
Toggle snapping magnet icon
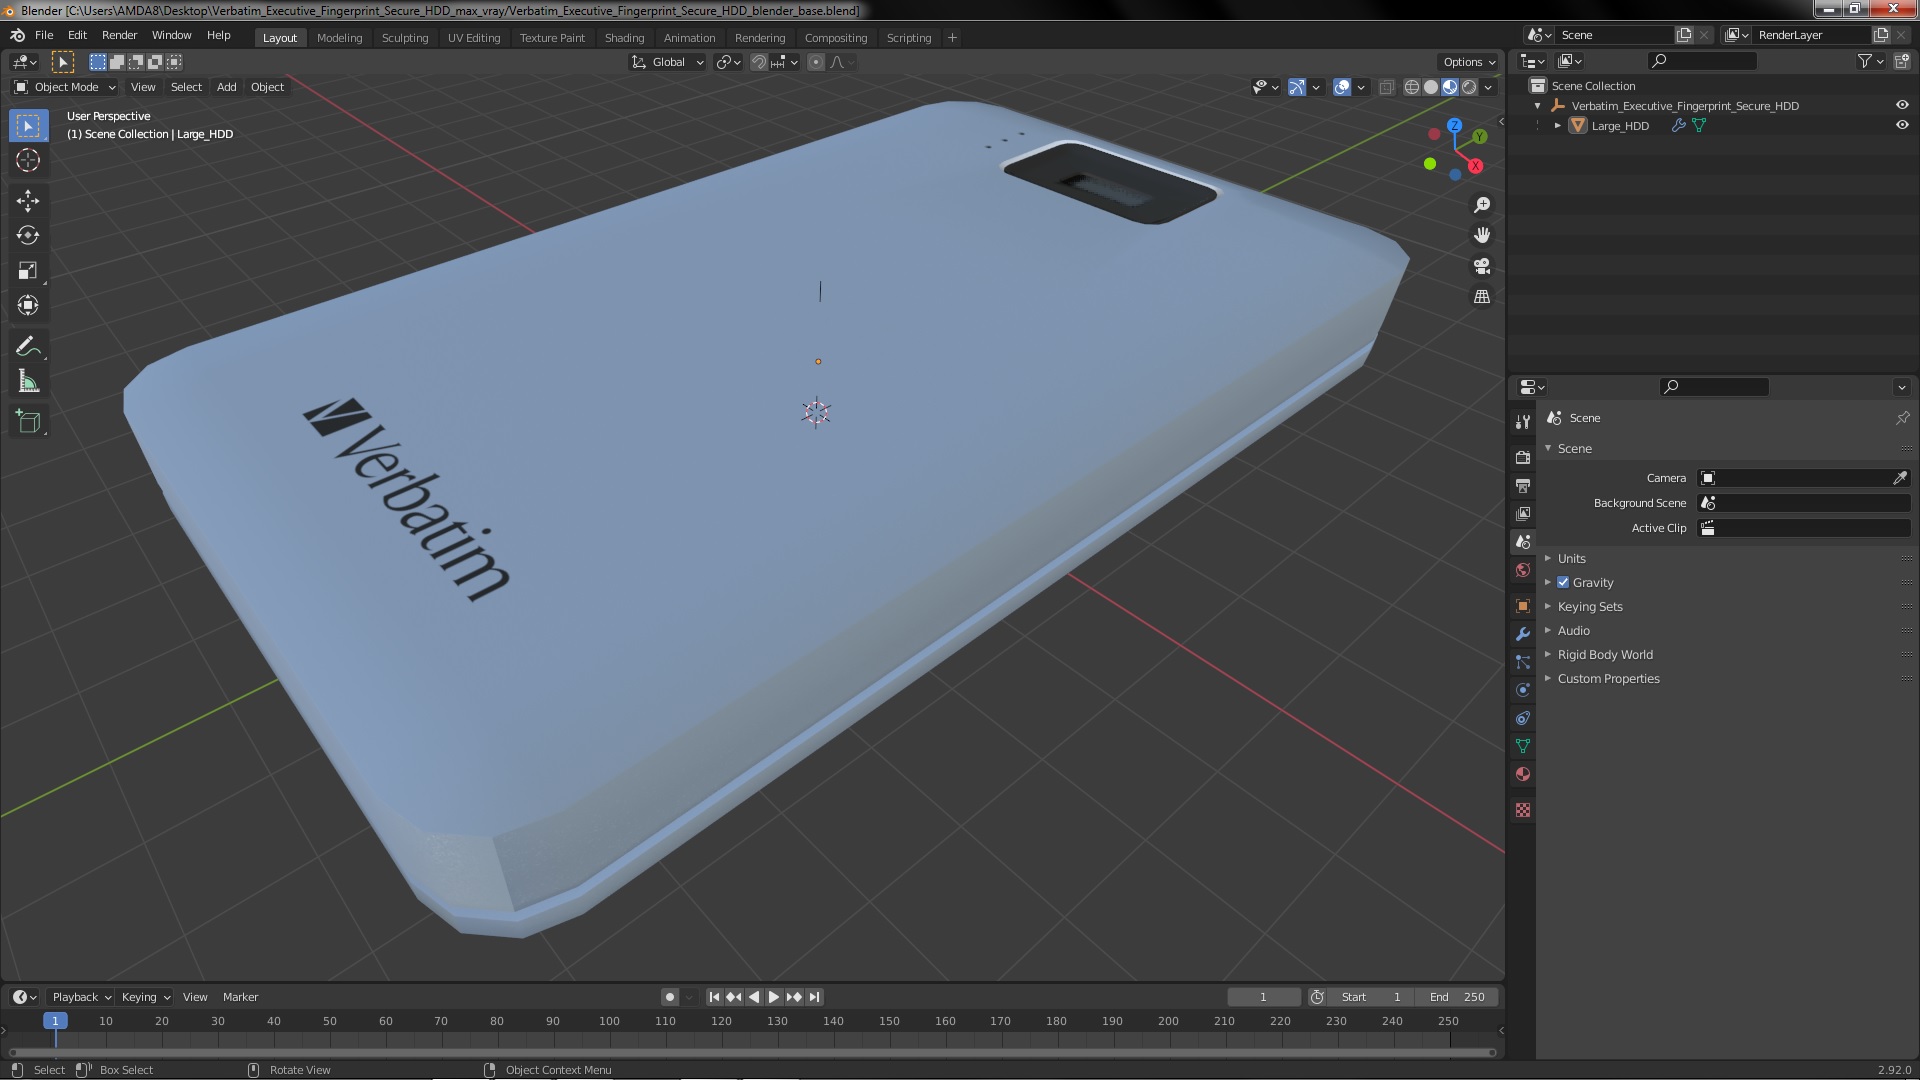point(759,62)
